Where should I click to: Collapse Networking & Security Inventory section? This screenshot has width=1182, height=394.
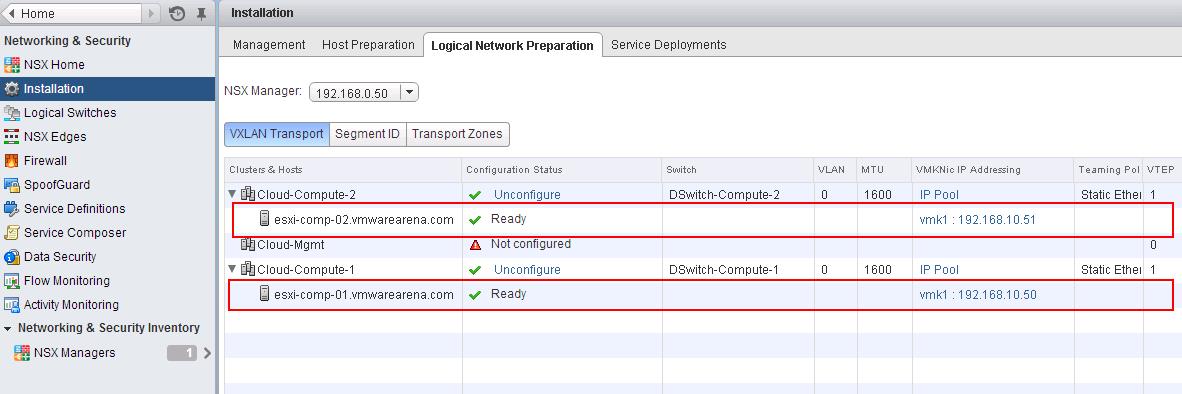click(x=8, y=328)
